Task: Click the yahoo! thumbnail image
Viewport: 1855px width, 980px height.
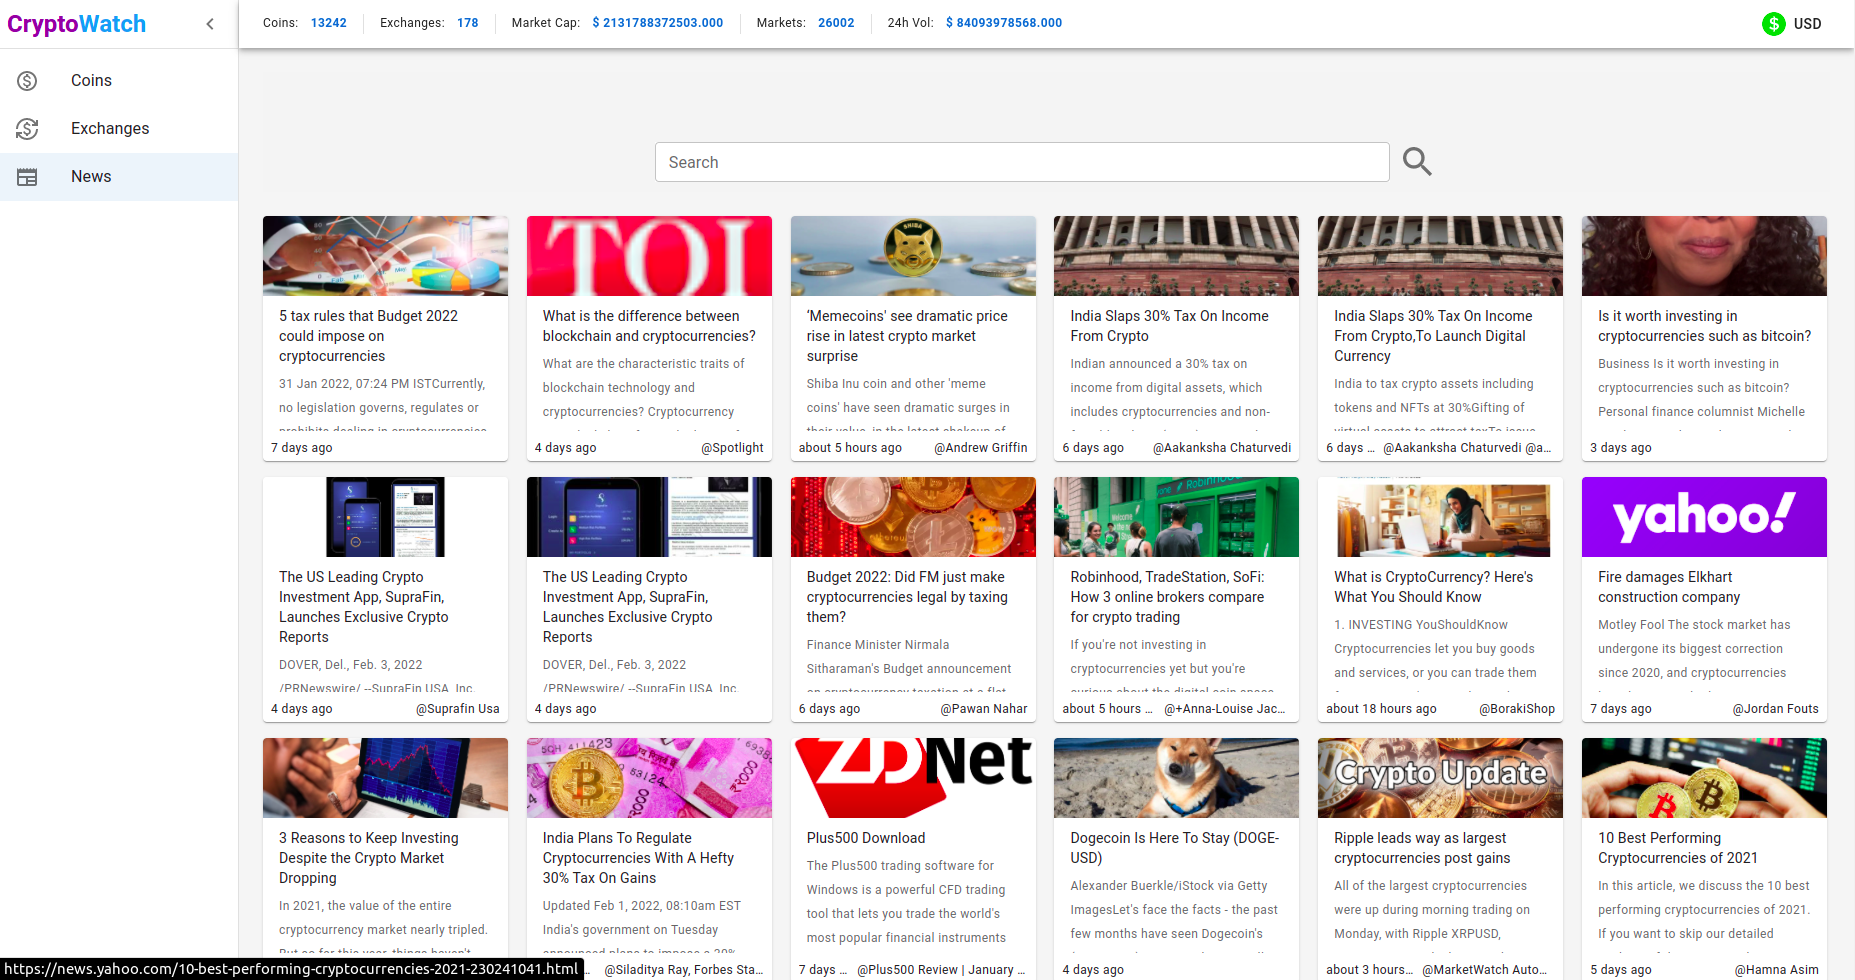Action: pyautogui.click(x=1704, y=517)
